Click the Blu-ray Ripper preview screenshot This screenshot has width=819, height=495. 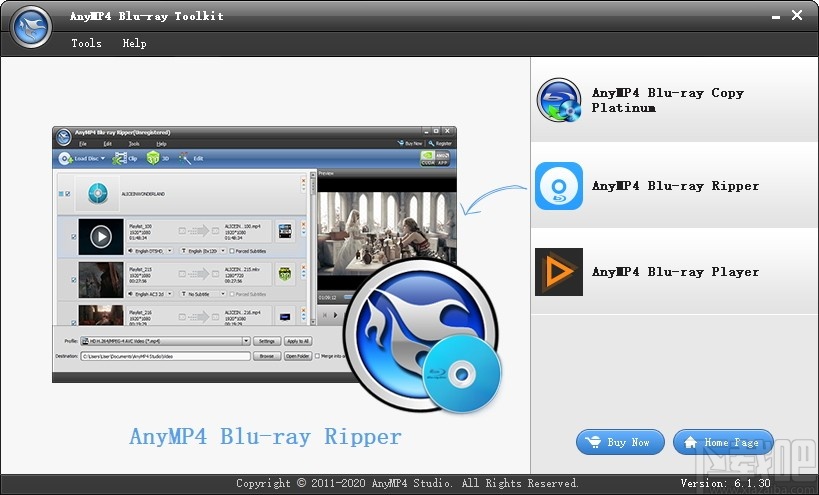[254, 254]
